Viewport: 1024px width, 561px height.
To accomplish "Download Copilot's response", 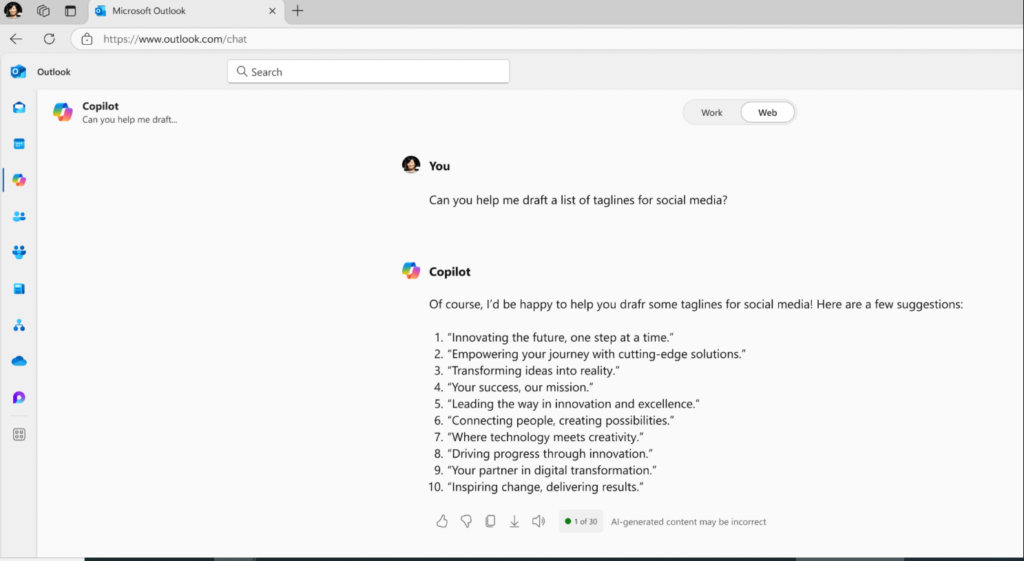I will coord(515,521).
